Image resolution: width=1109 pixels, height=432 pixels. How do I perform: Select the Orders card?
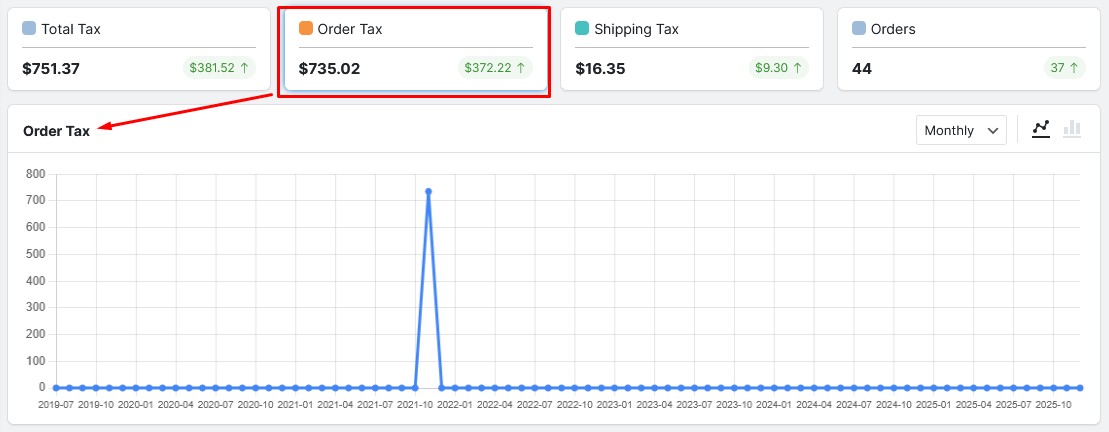pos(967,49)
